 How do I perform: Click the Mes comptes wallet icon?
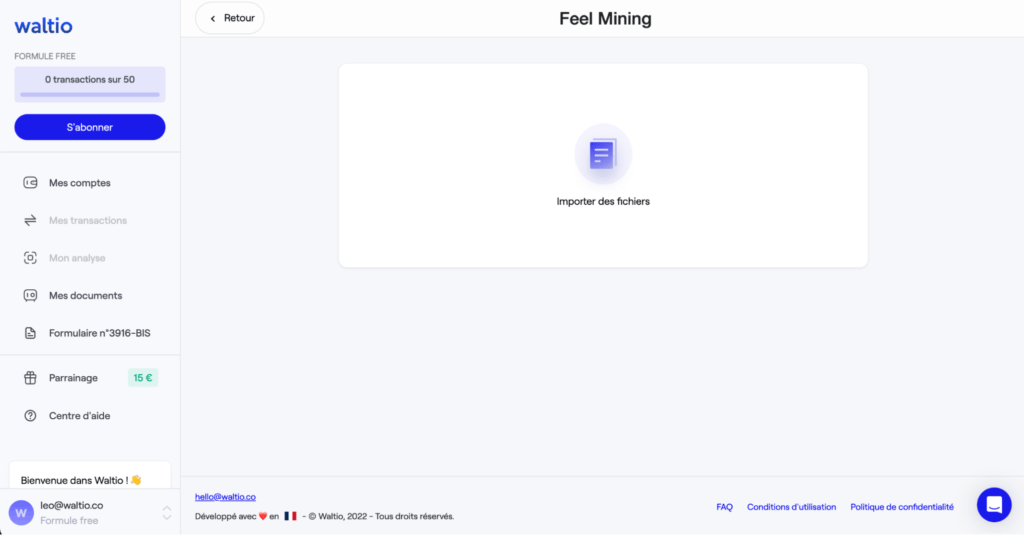pos(30,183)
